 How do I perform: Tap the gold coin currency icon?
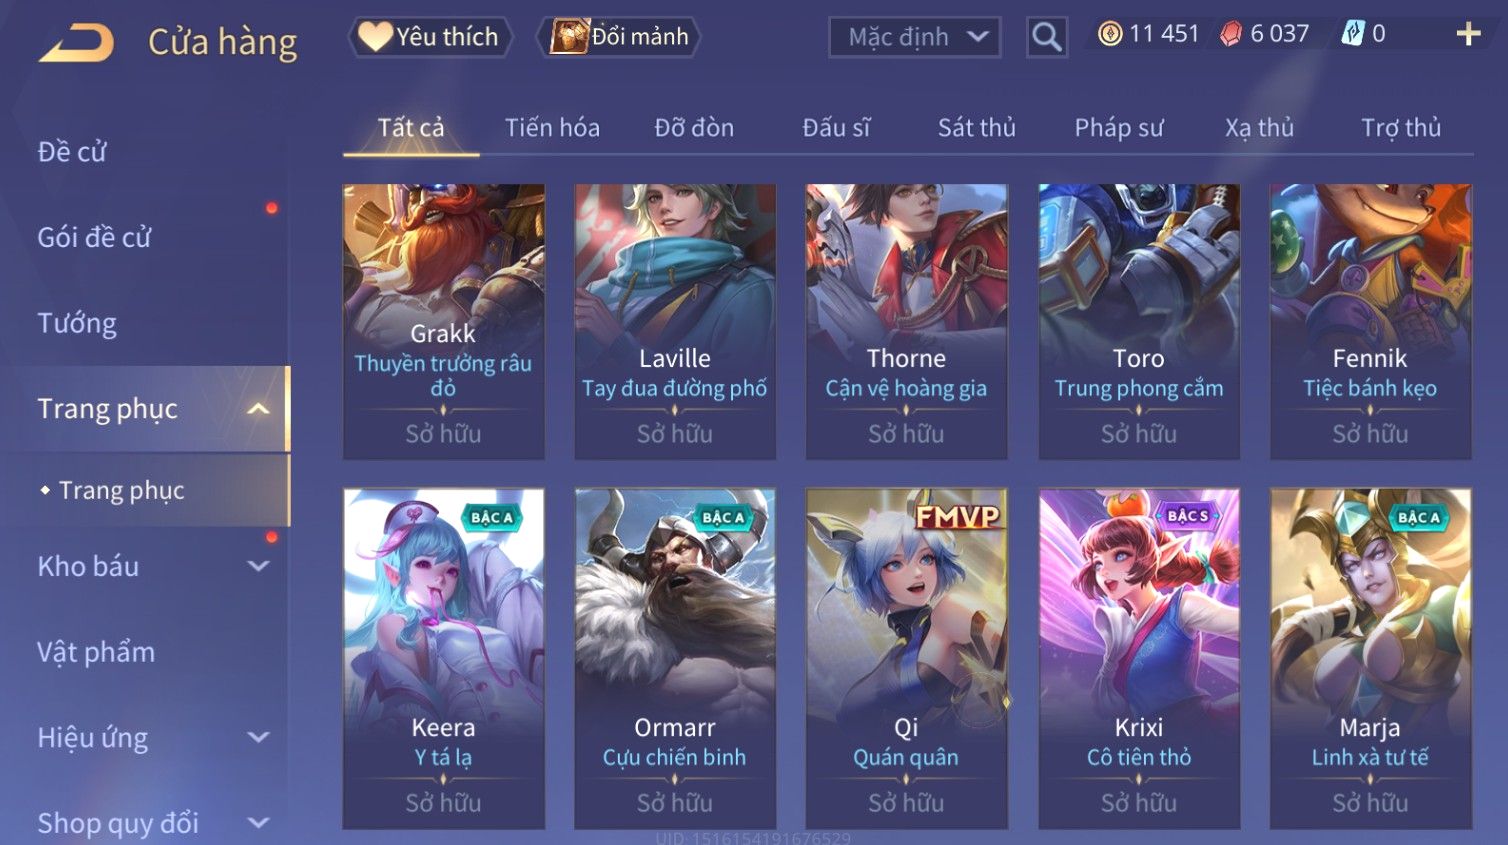tap(1109, 34)
